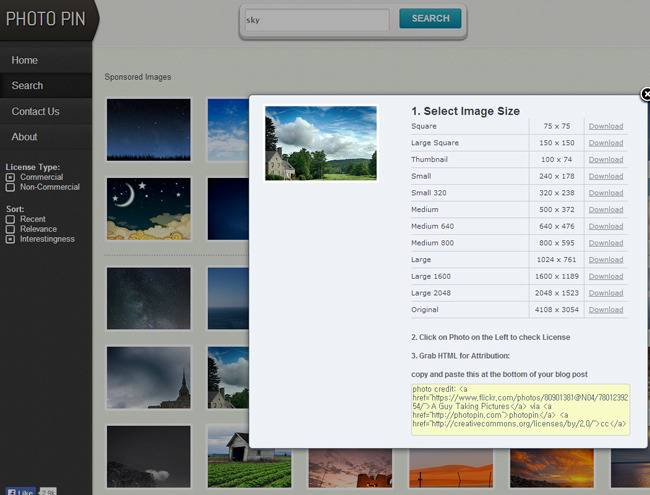Close the image size popup
Viewport: 650px width, 495px height.
pos(645,94)
